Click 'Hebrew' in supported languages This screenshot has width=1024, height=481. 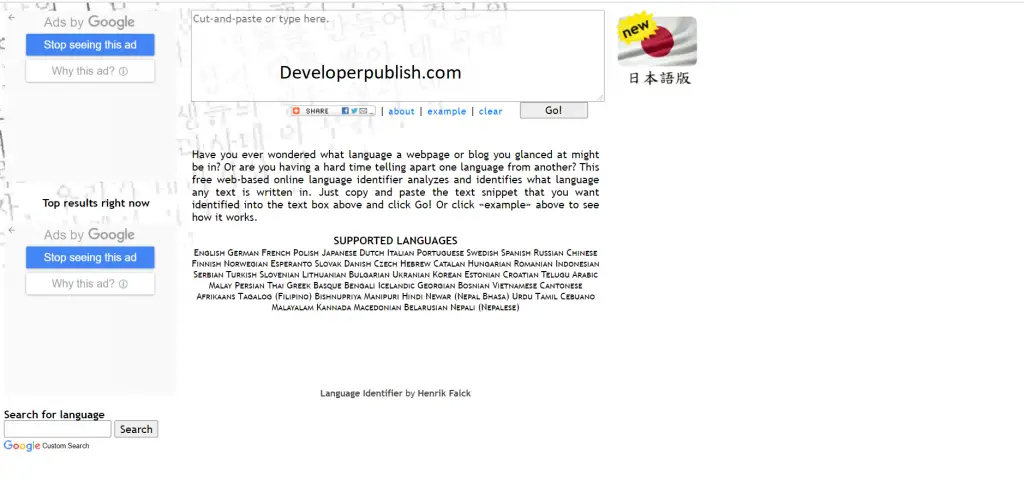pyautogui.click(x=415, y=264)
